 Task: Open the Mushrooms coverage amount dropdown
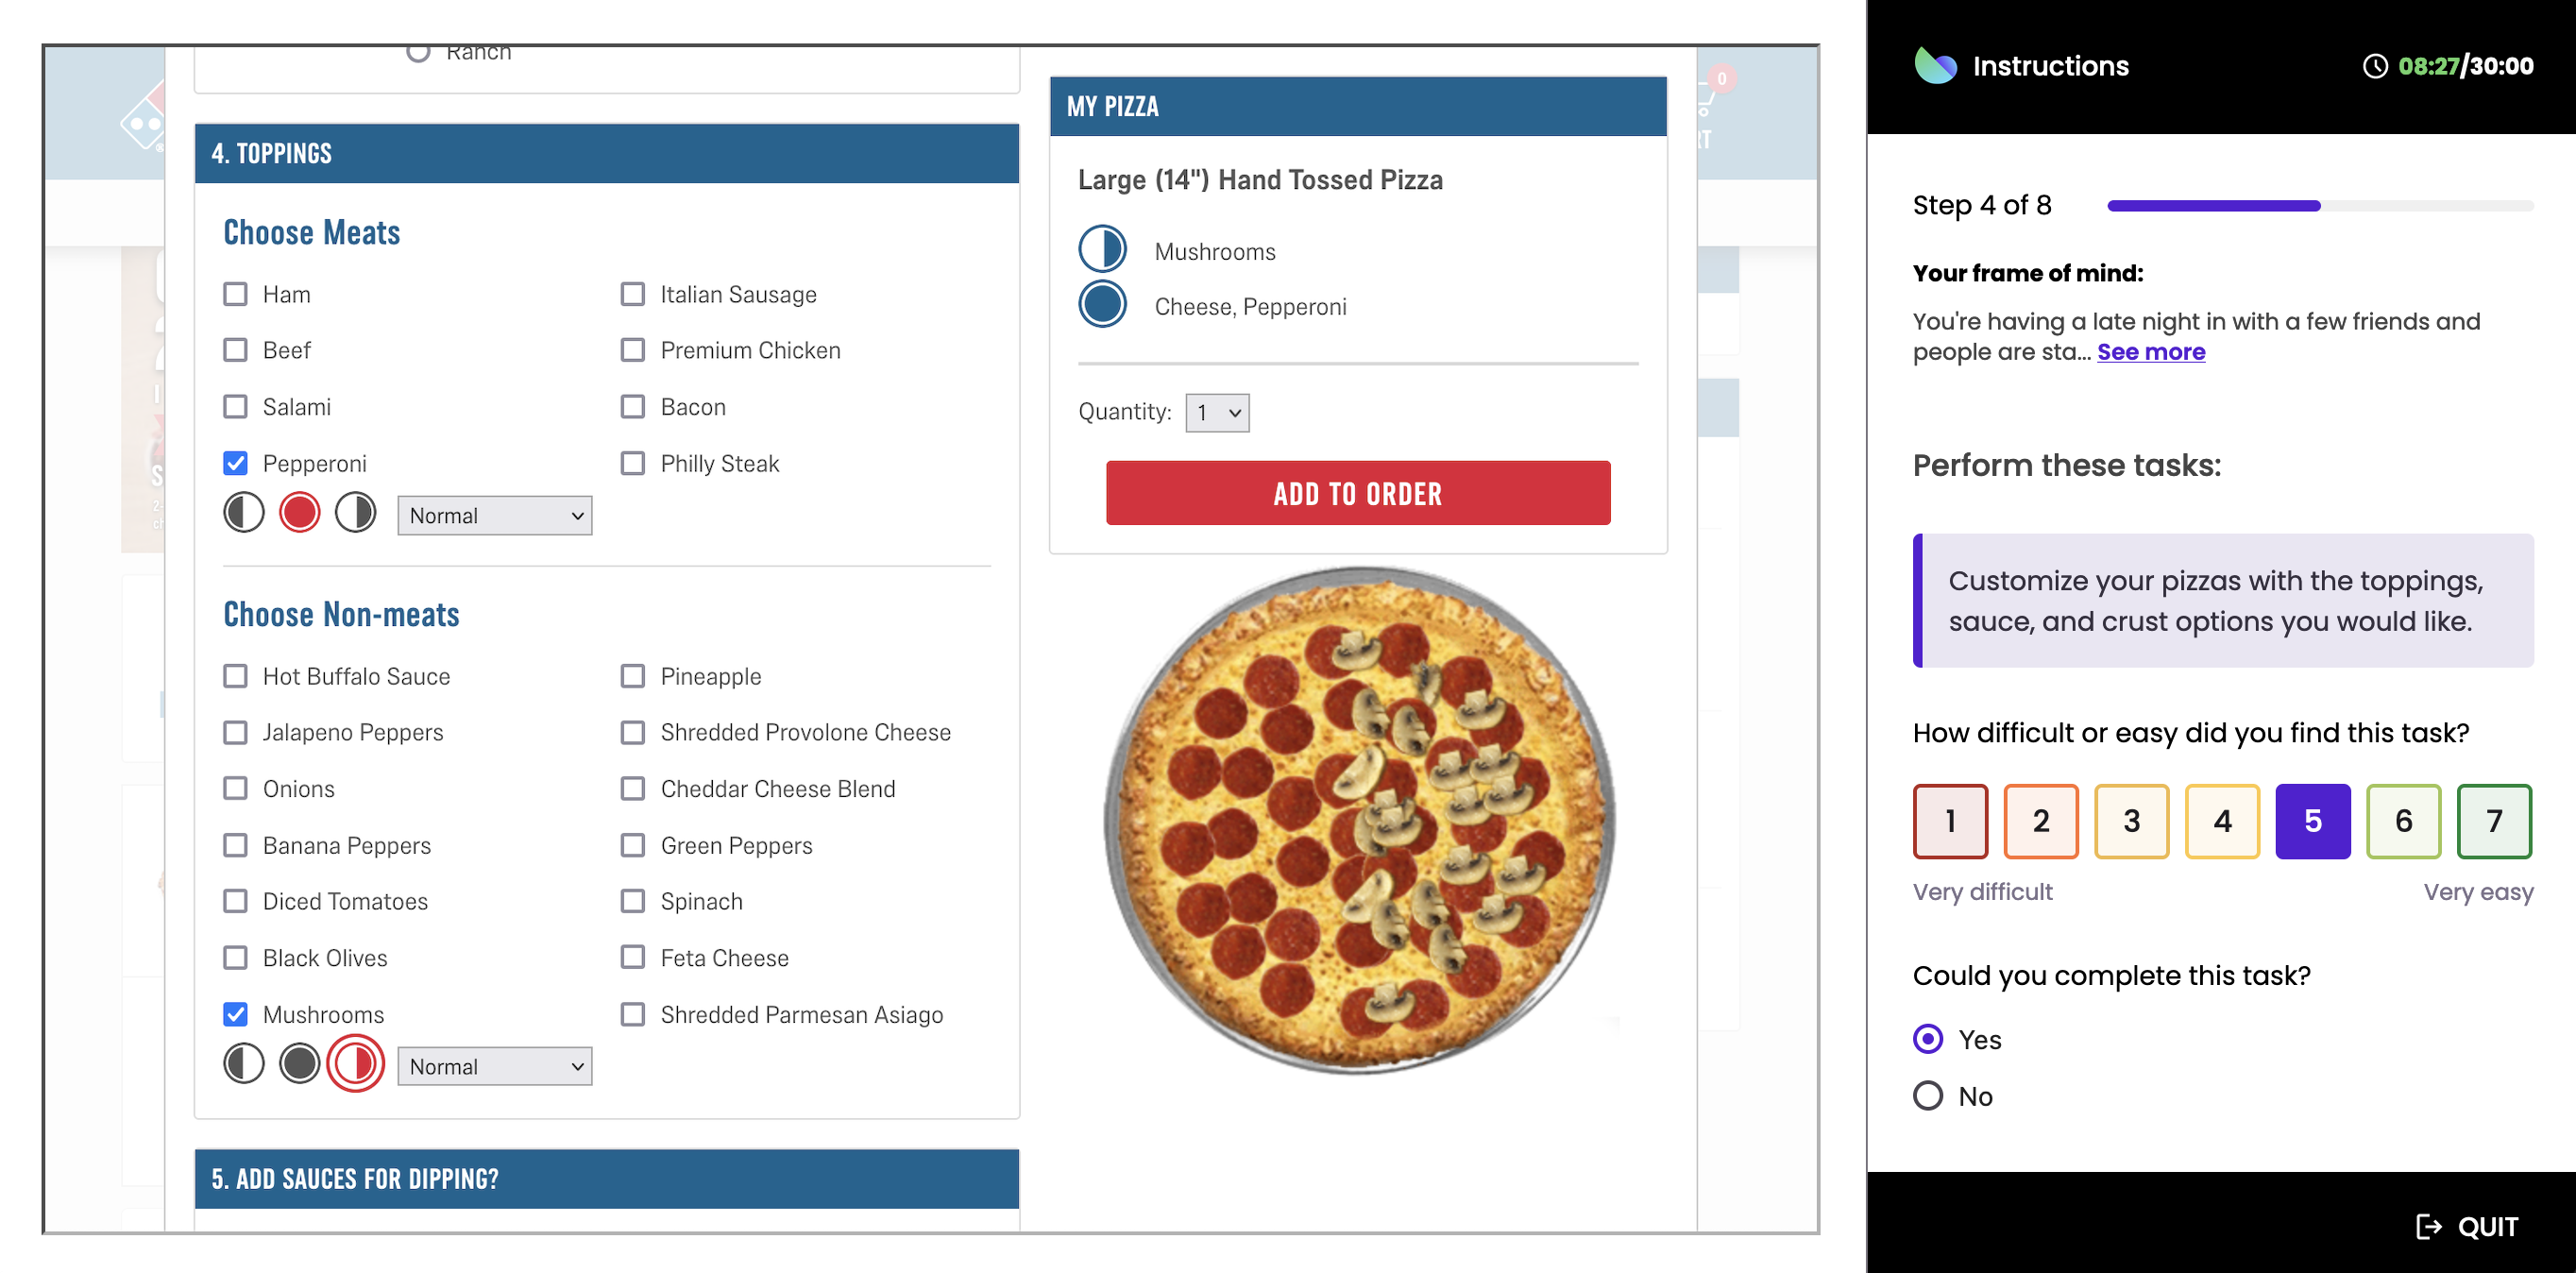click(x=493, y=1066)
